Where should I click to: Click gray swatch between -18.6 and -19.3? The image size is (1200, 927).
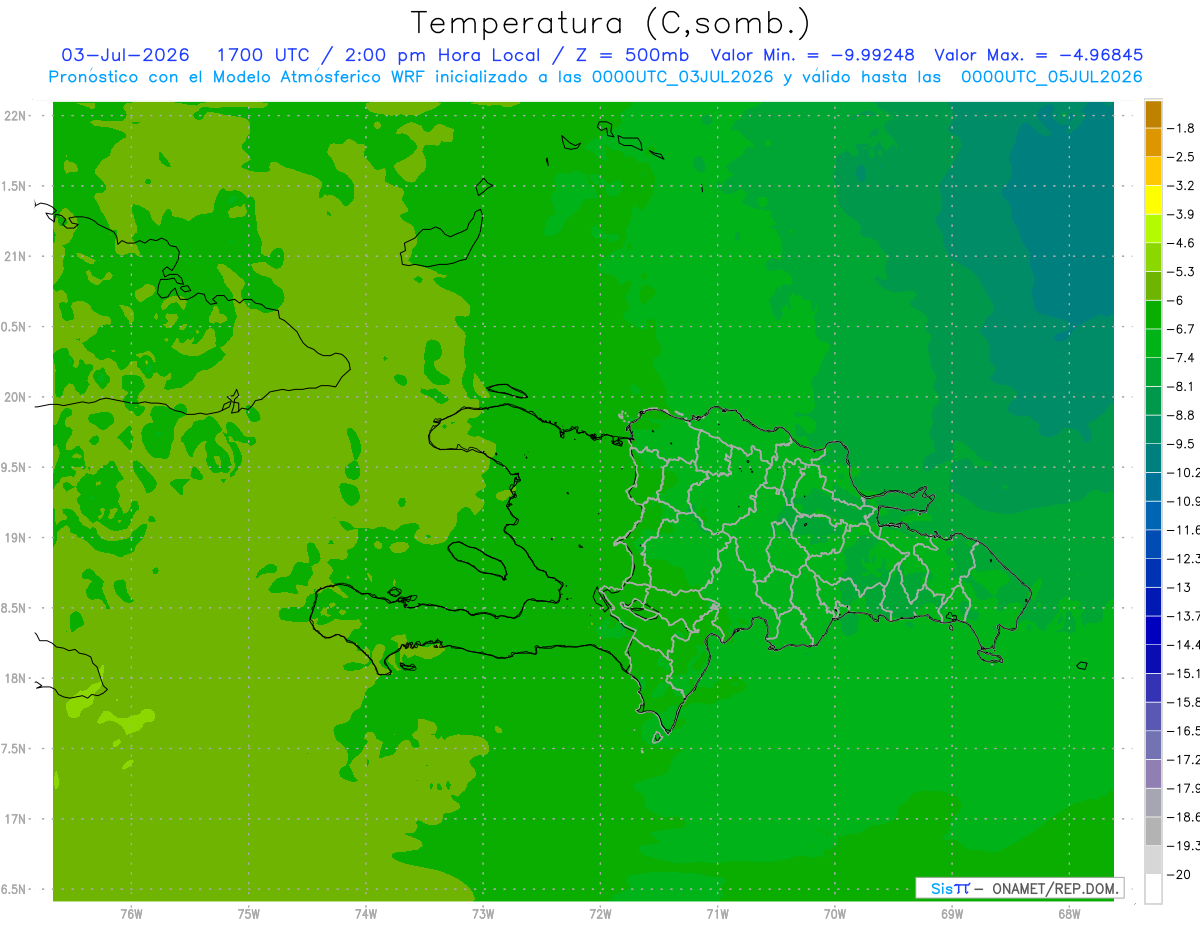[x=1153, y=831]
